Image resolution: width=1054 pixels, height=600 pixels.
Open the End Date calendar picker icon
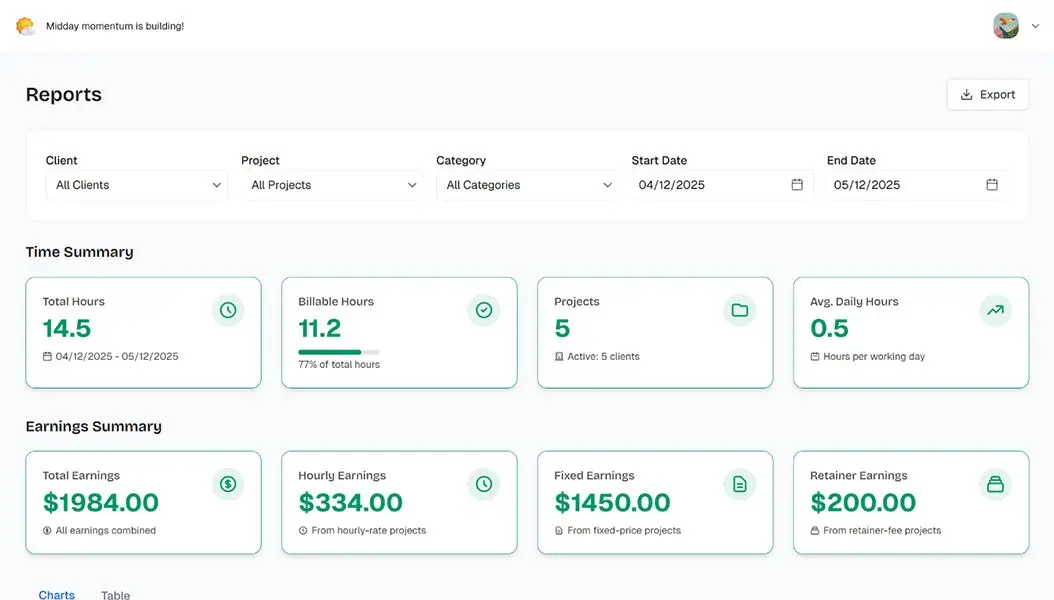coord(992,185)
